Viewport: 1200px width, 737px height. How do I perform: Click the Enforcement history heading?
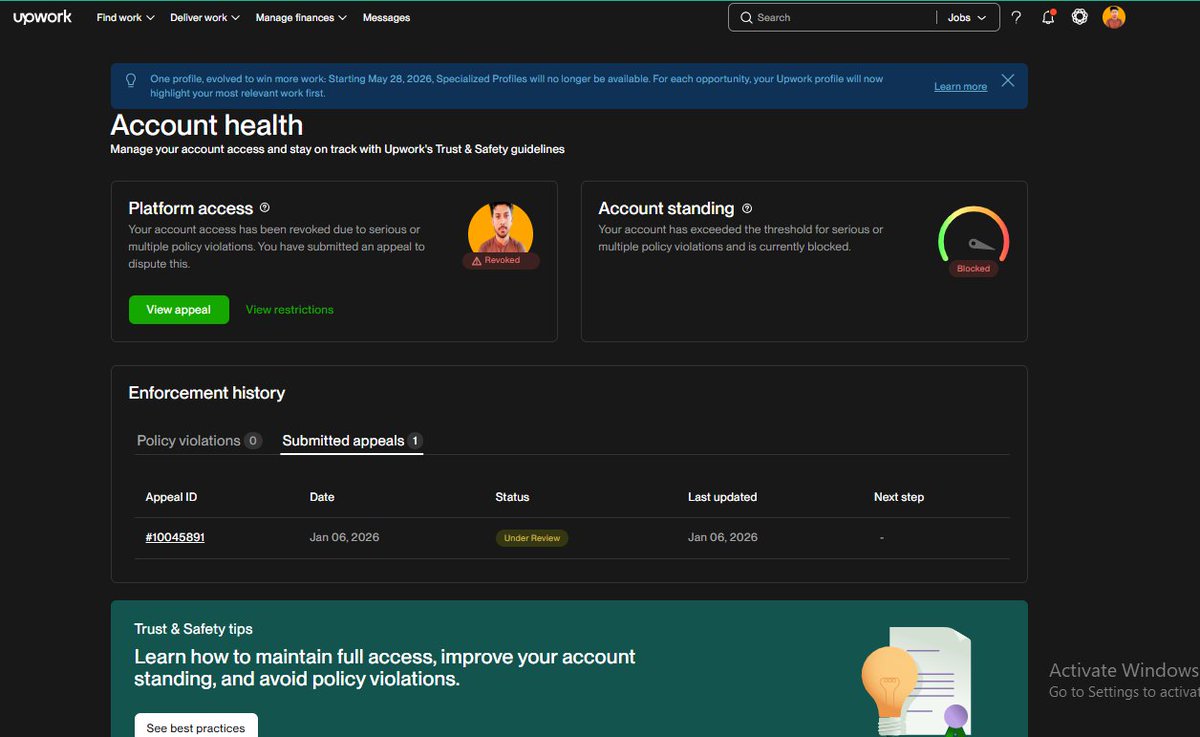coord(207,393)
